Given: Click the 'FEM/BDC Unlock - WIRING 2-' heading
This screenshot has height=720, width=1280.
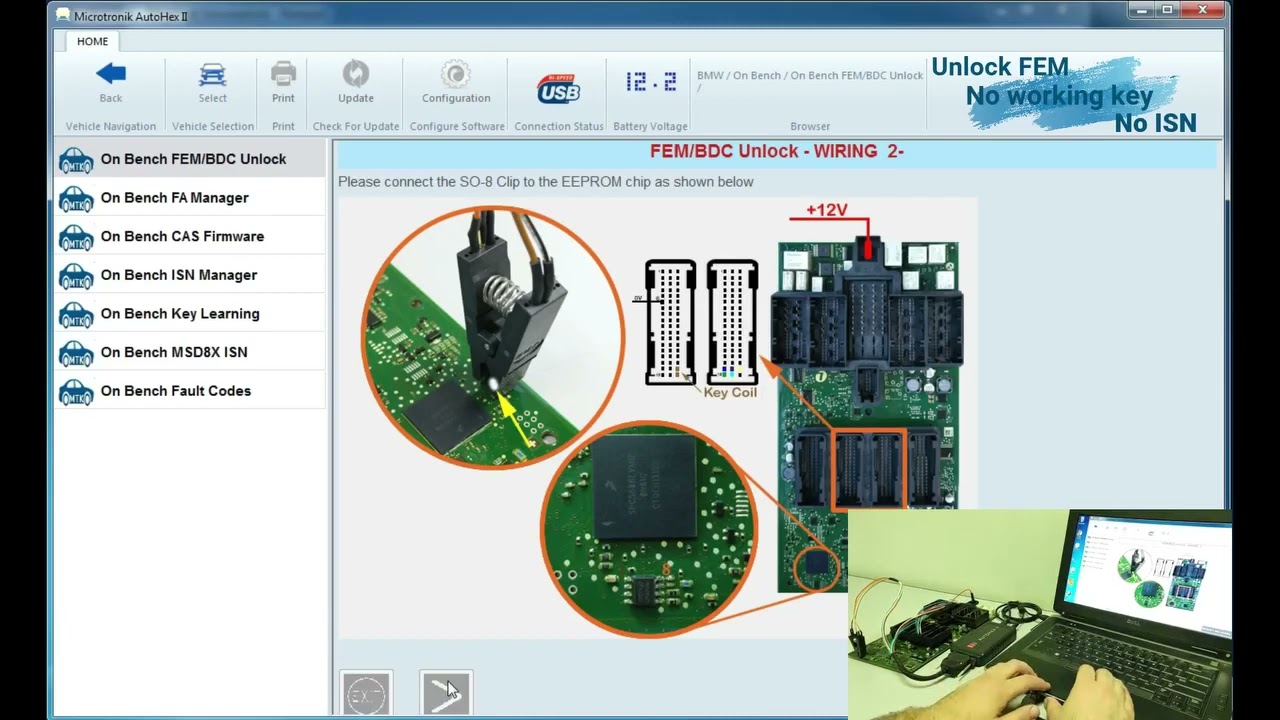Looking at the screenshot, I should pyautogui.click(x=777, y=152).
